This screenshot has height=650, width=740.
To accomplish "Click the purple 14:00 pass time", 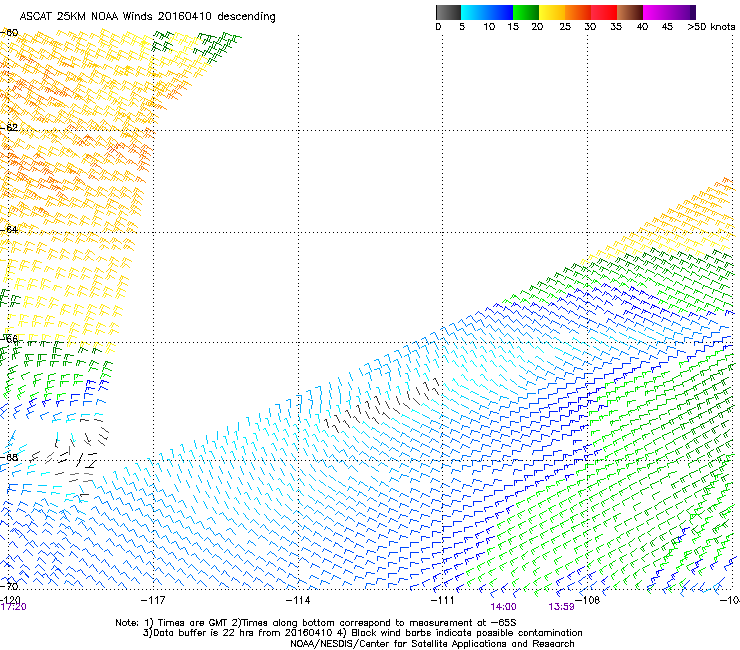I will (503, 607).
